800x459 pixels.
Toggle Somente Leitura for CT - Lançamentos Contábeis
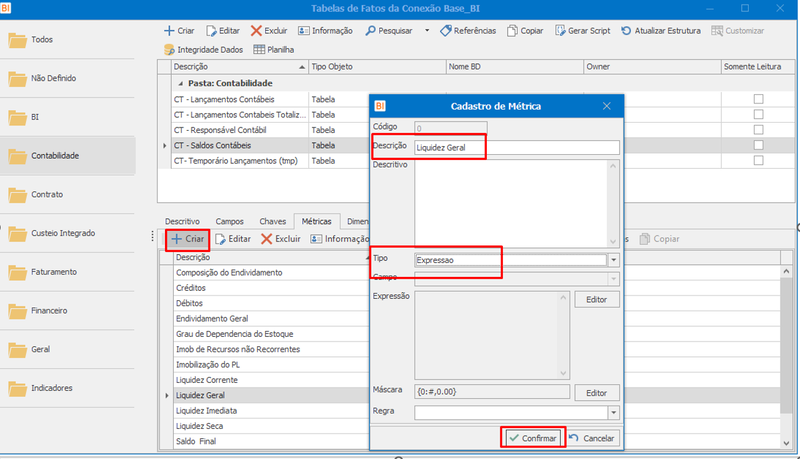759,99
